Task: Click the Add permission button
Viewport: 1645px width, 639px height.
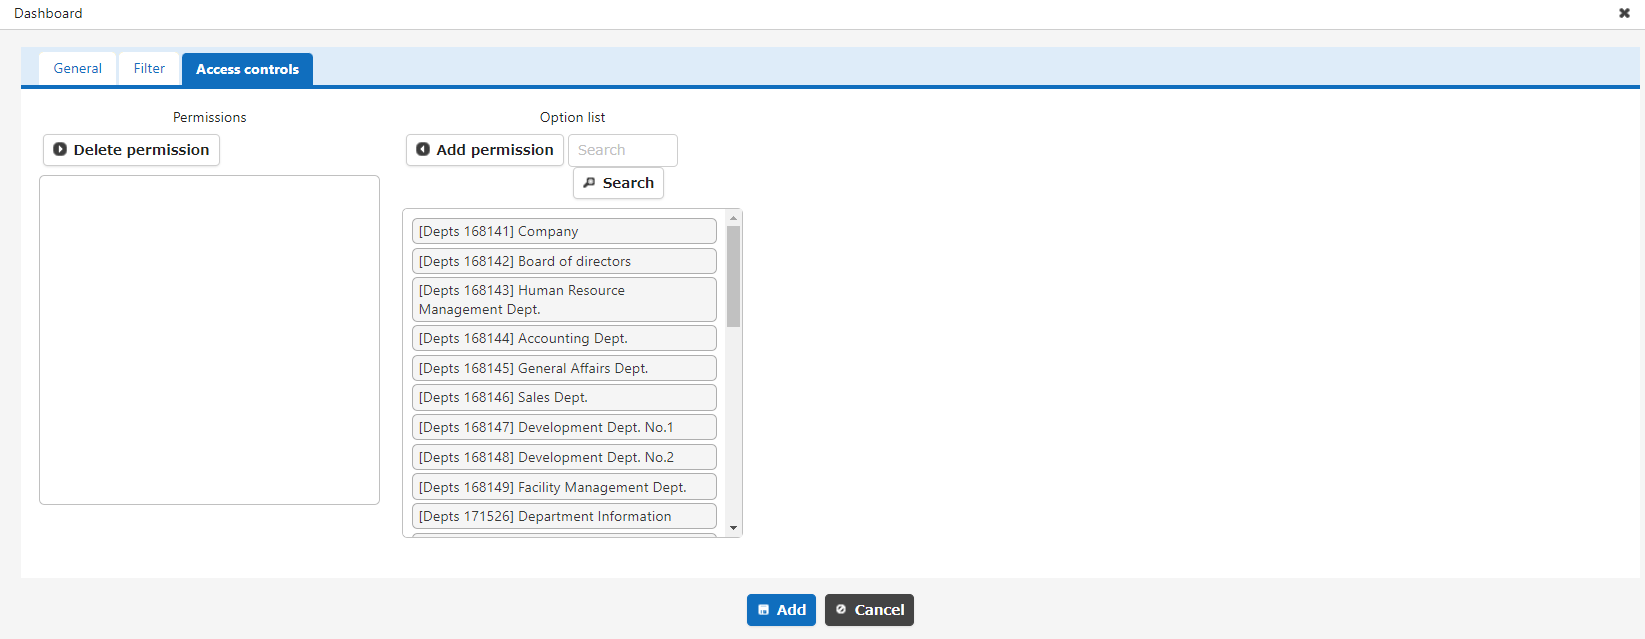Action: (485, 150)
